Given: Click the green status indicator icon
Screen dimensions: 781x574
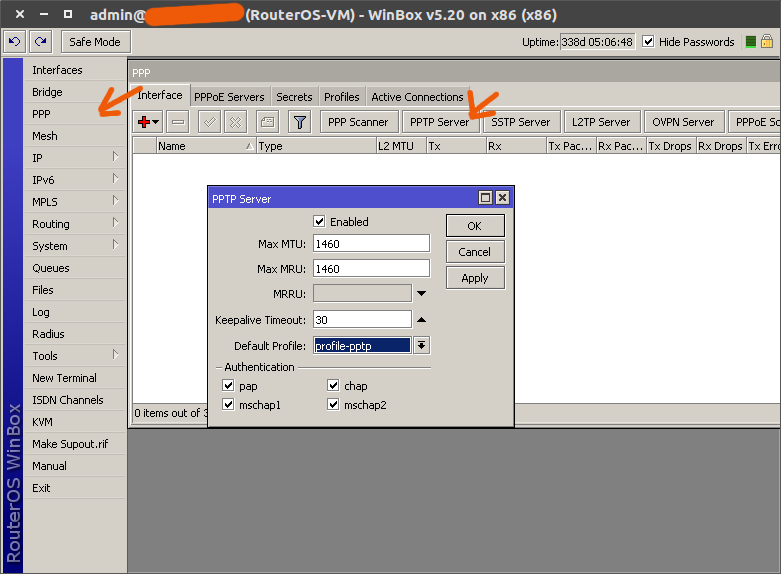Looking at the screenshot, I should click(751, 42).
